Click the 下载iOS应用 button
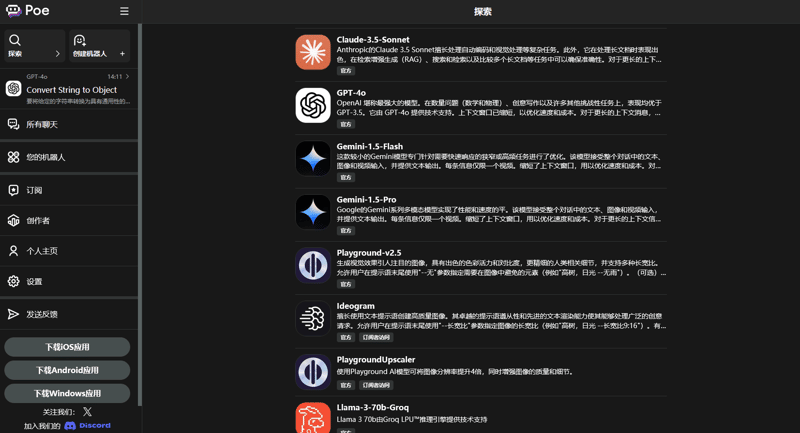Screen dimensions: 800x433 (67, 347)
